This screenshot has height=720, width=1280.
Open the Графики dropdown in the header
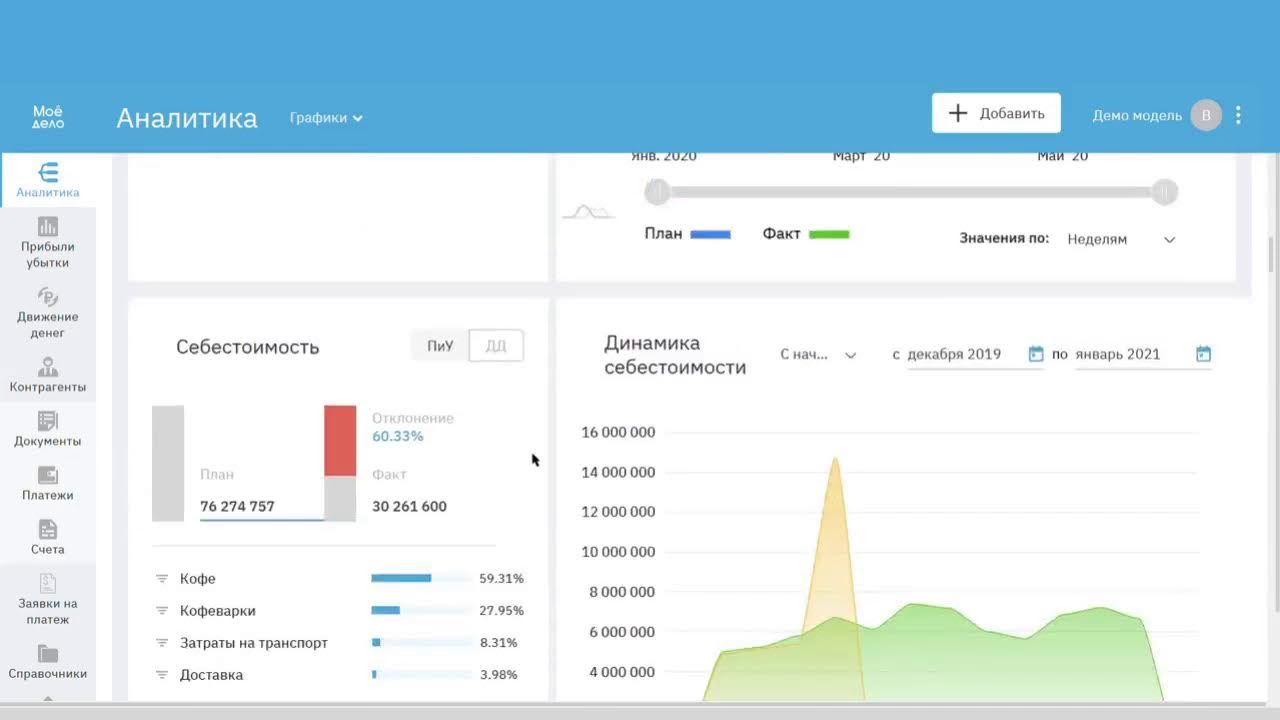pyautogui.click(x=326, y=117)
